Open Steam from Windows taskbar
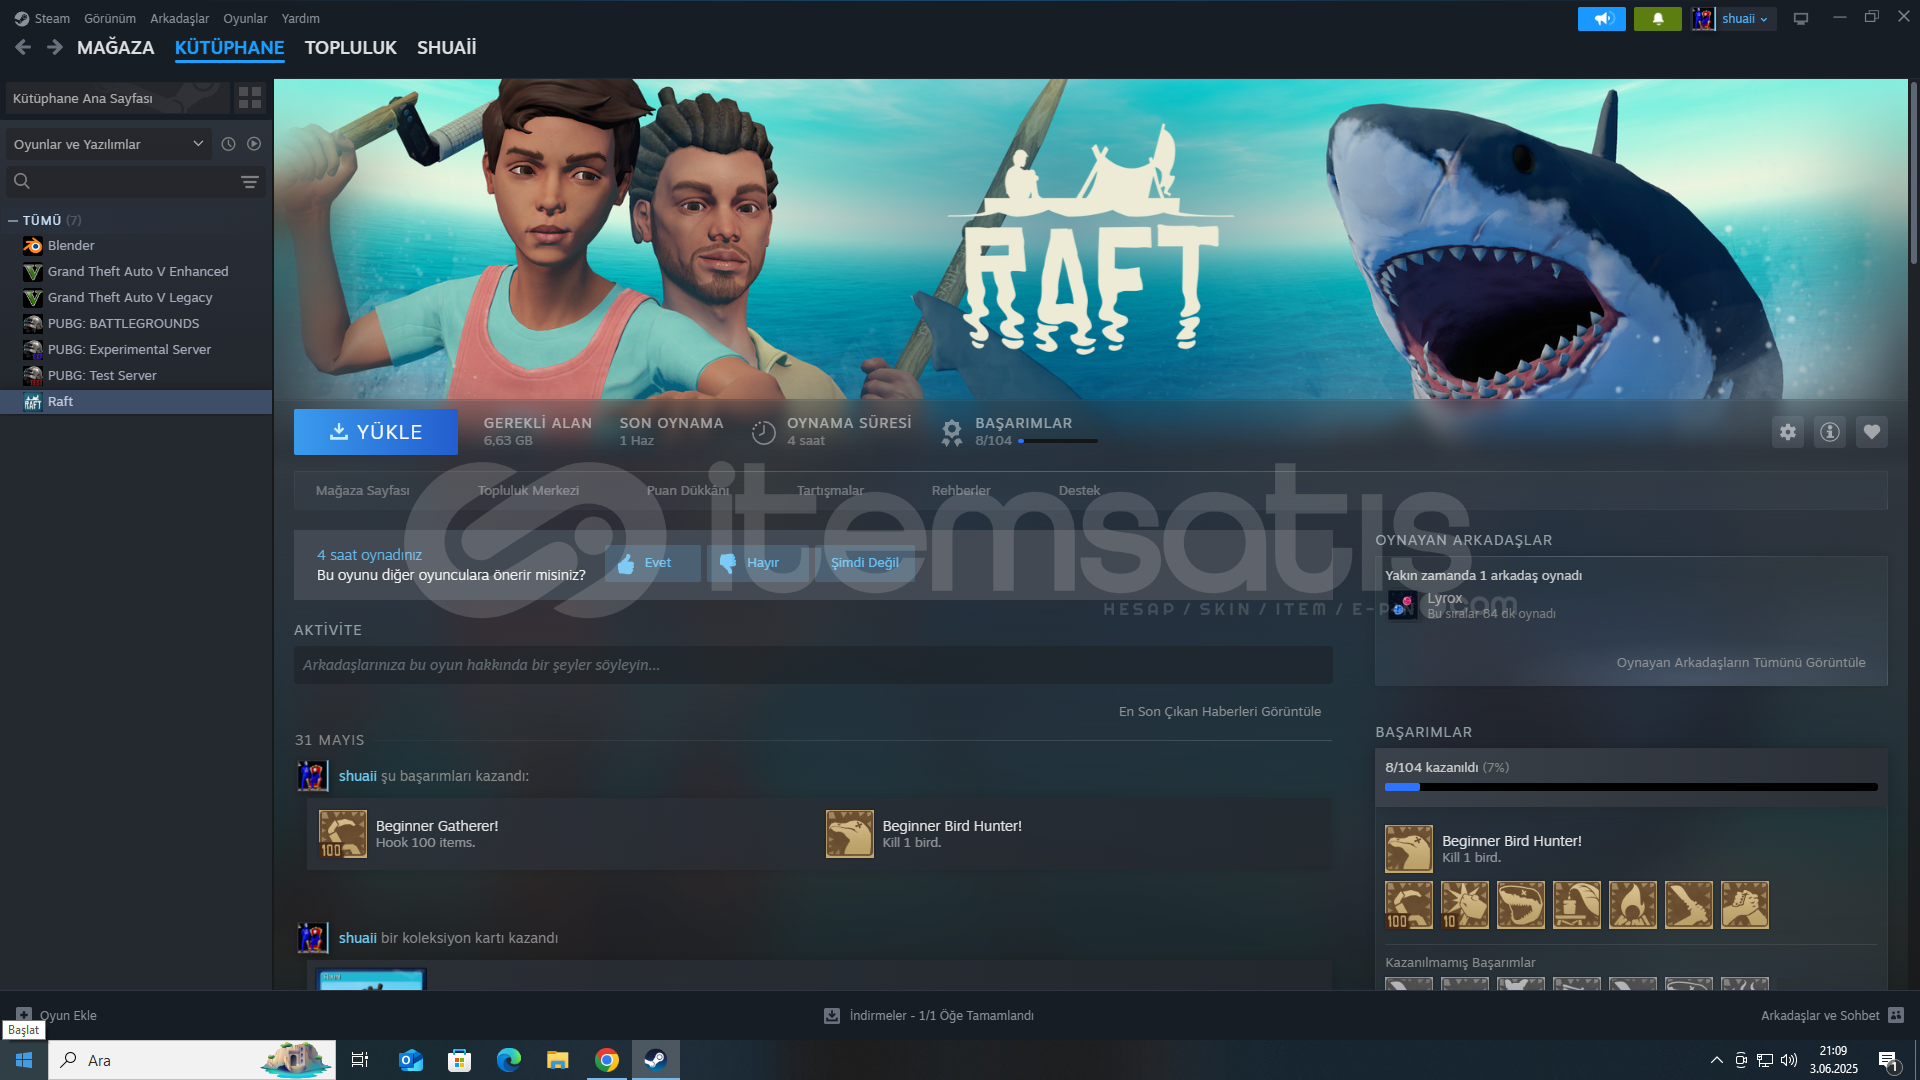Image resolution: width=1920 pixels, height=1080 pixels. point(655,1060)
